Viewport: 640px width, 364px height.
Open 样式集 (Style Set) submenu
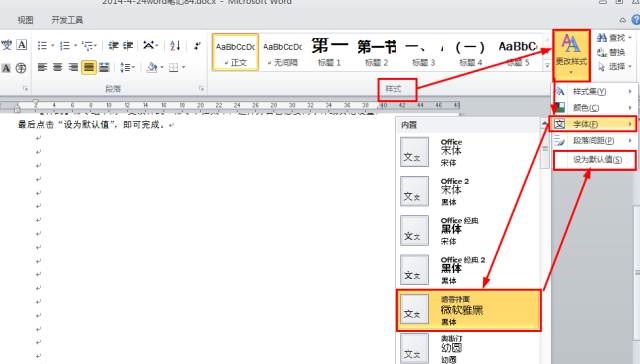point(594,91)
